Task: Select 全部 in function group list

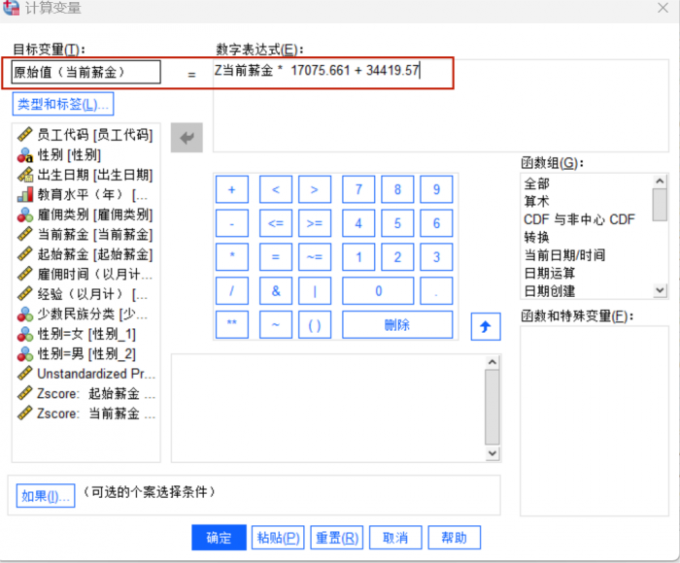Action: [537, 183]
